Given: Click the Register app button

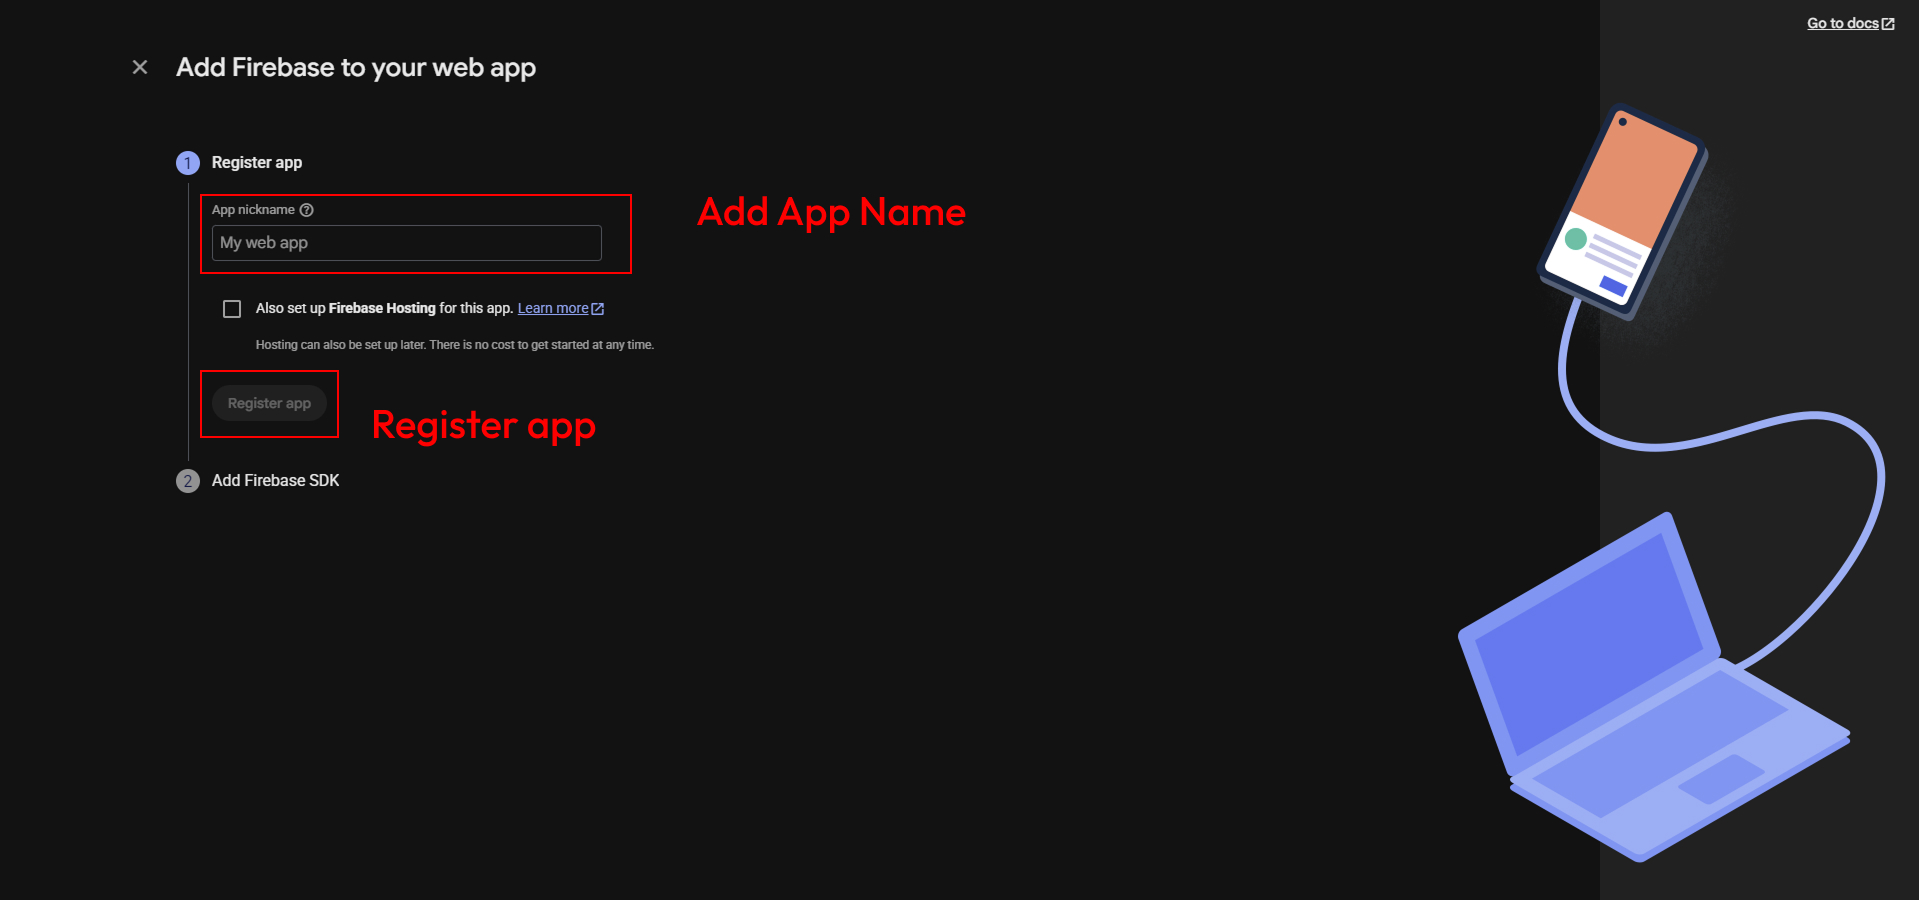Looking at the screenshot, I should point(268,403).
